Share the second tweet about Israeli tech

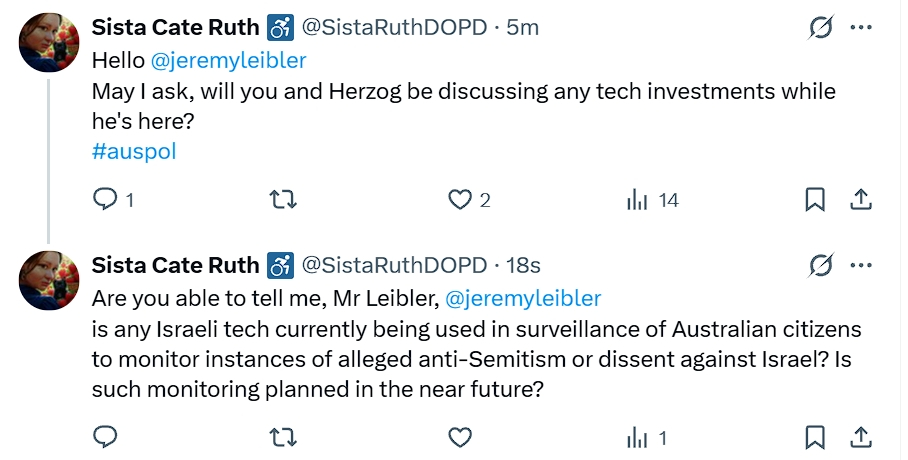click(x=860, y=437)
